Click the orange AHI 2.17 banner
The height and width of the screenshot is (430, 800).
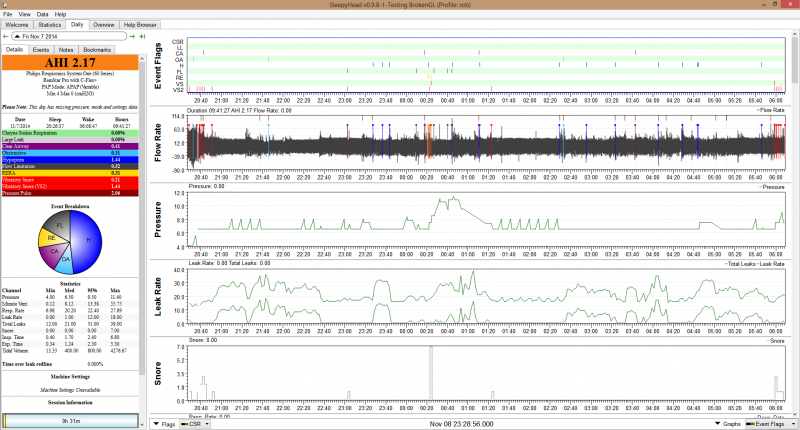click(x=70, y=63)
